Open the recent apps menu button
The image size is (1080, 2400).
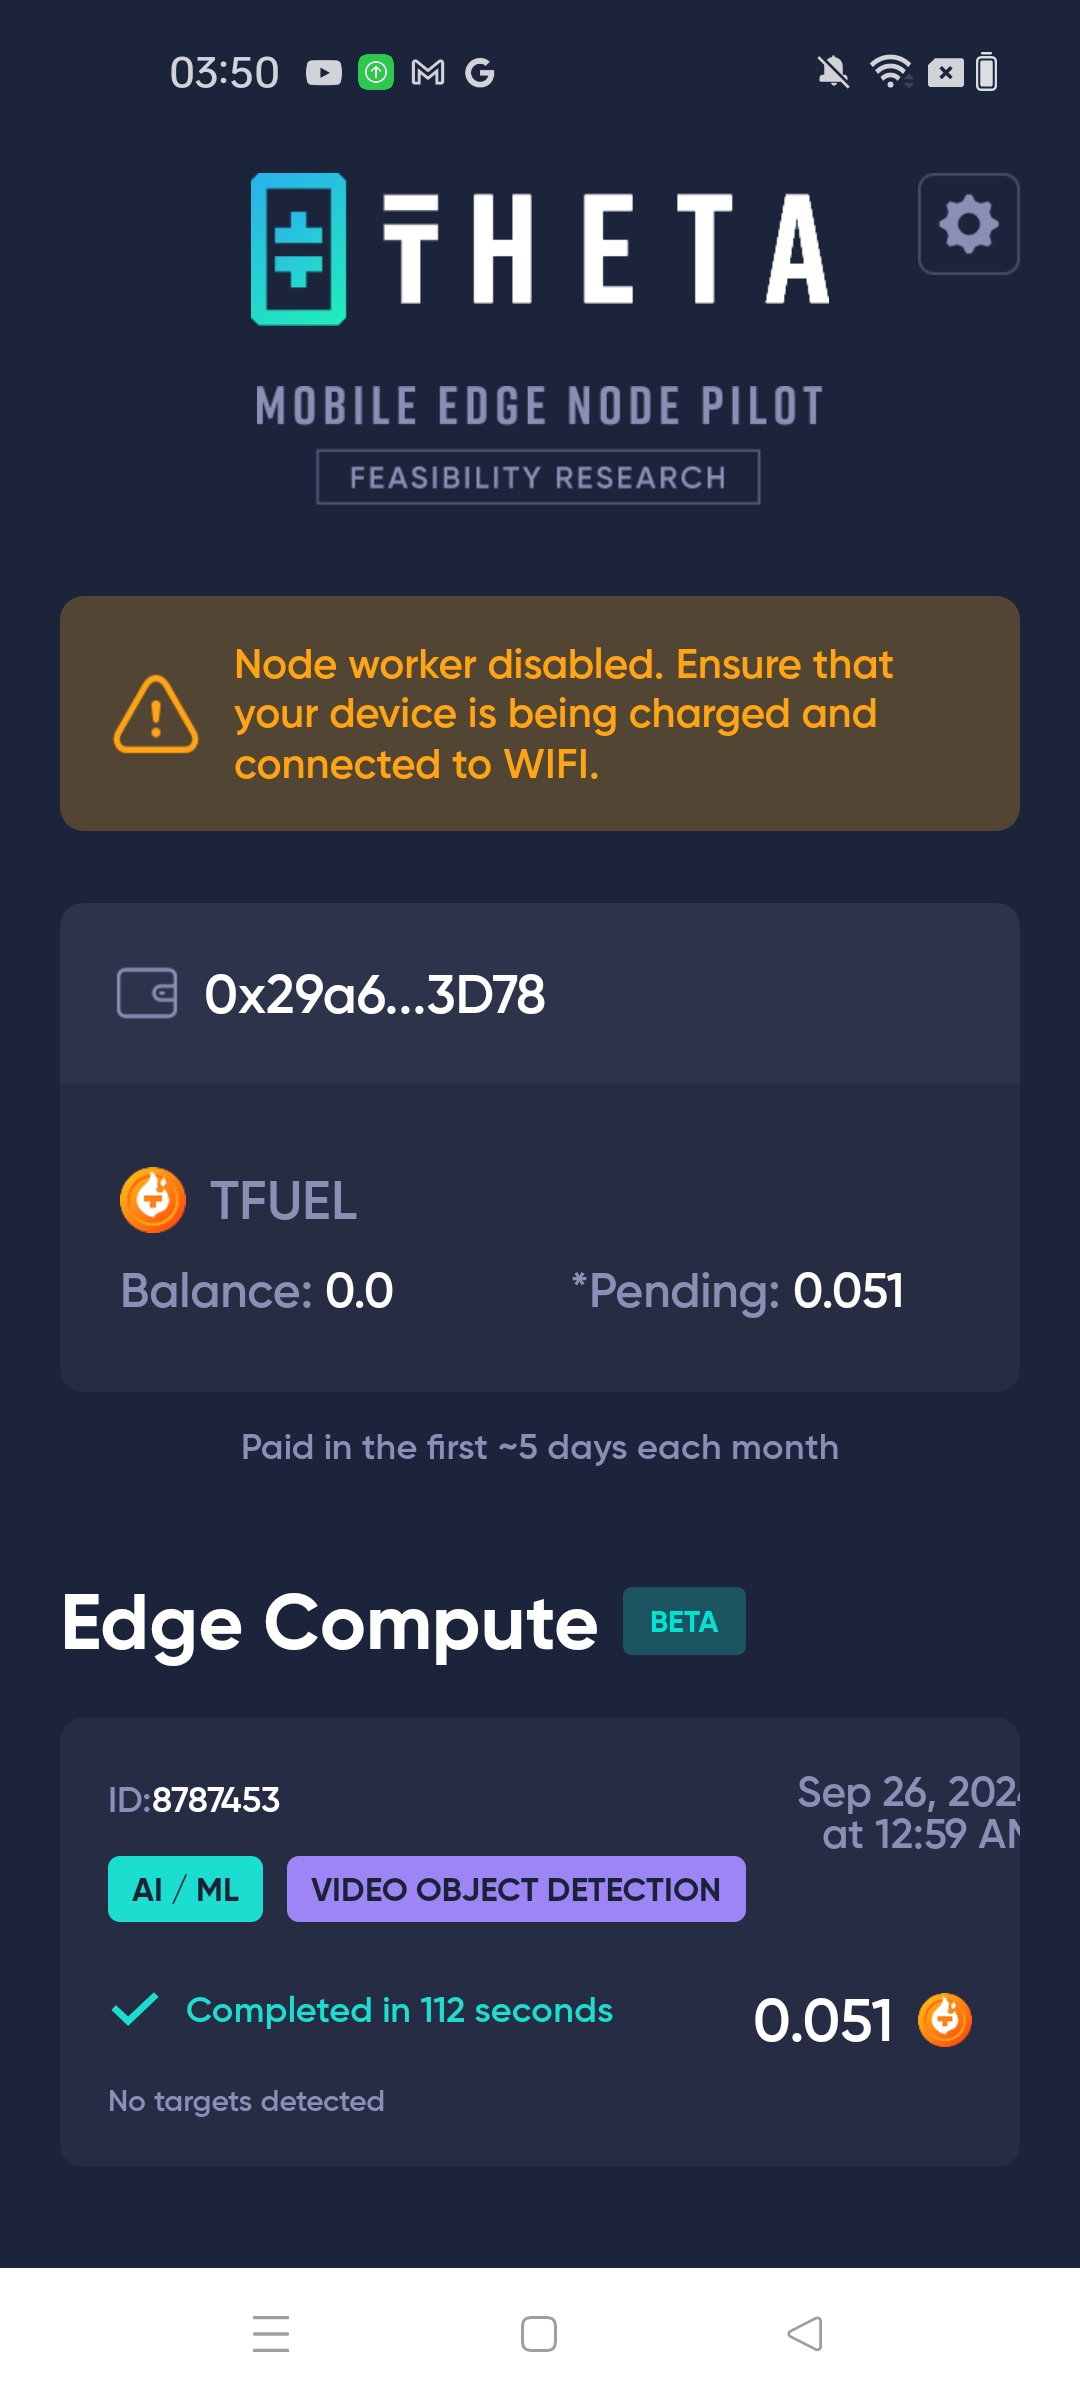271,2334
